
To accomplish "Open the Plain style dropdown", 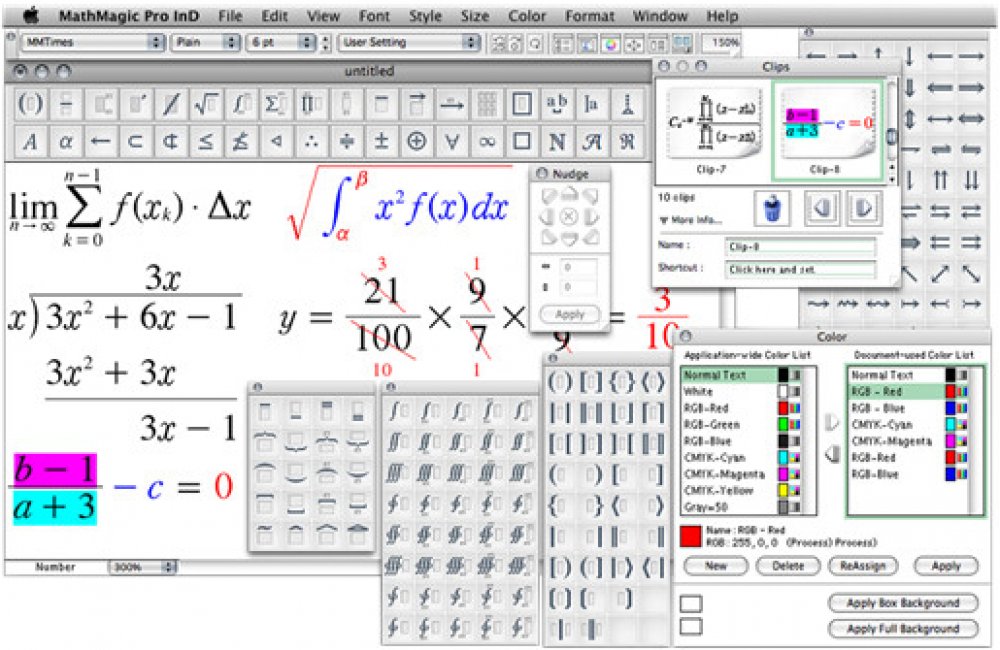I will pos(206,43).
